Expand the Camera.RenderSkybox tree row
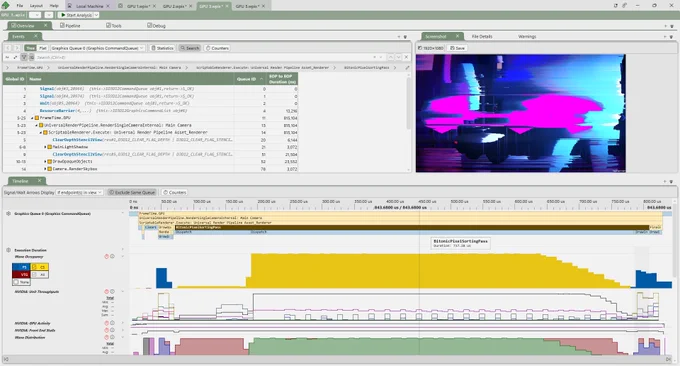 coord(45,169)
